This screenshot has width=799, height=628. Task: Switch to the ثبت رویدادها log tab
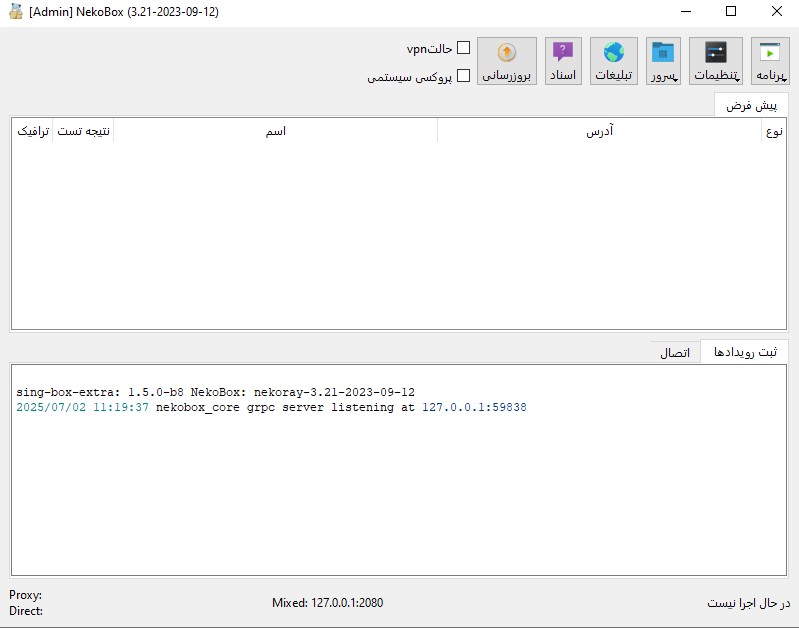point(744,352)
